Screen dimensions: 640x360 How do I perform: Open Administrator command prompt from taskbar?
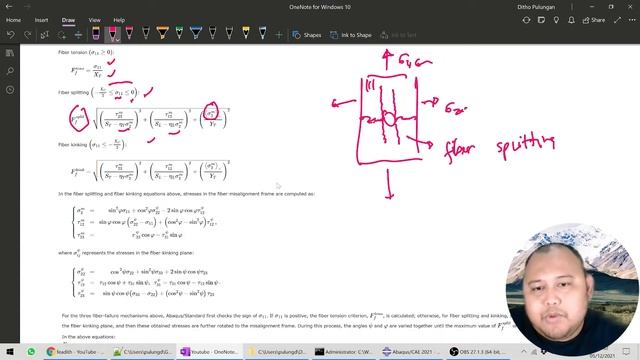coord(345,351)
